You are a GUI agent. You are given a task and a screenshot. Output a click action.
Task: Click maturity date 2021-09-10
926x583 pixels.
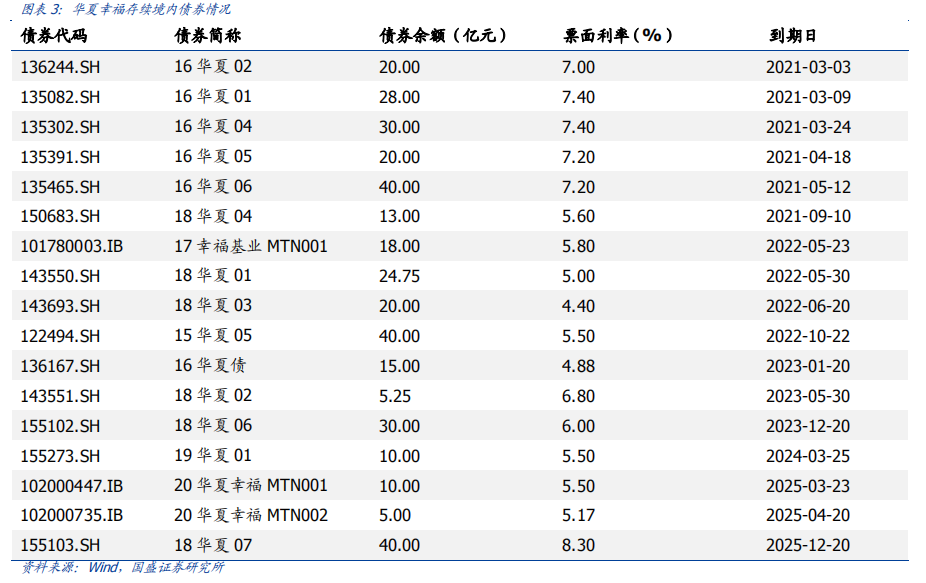click(808, 216)
